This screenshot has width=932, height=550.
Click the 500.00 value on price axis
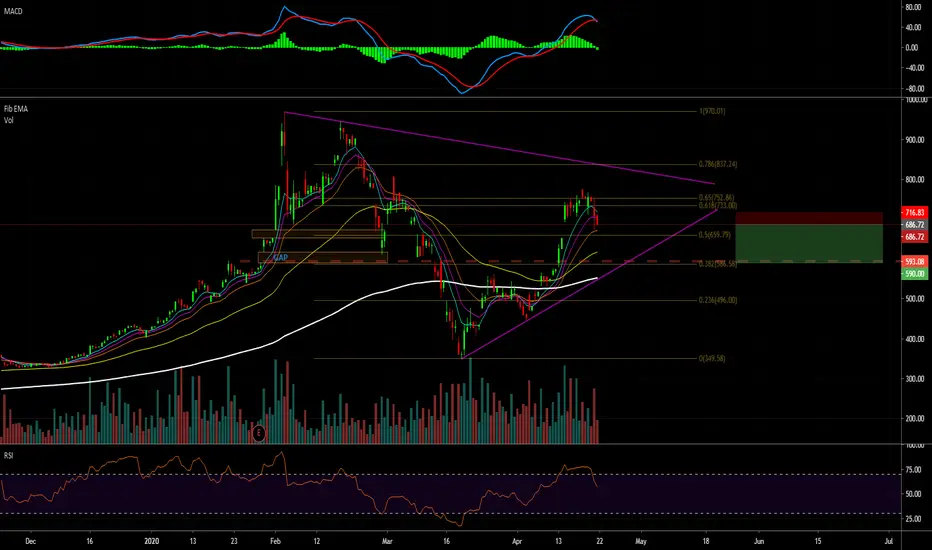[x=915, y=299]
